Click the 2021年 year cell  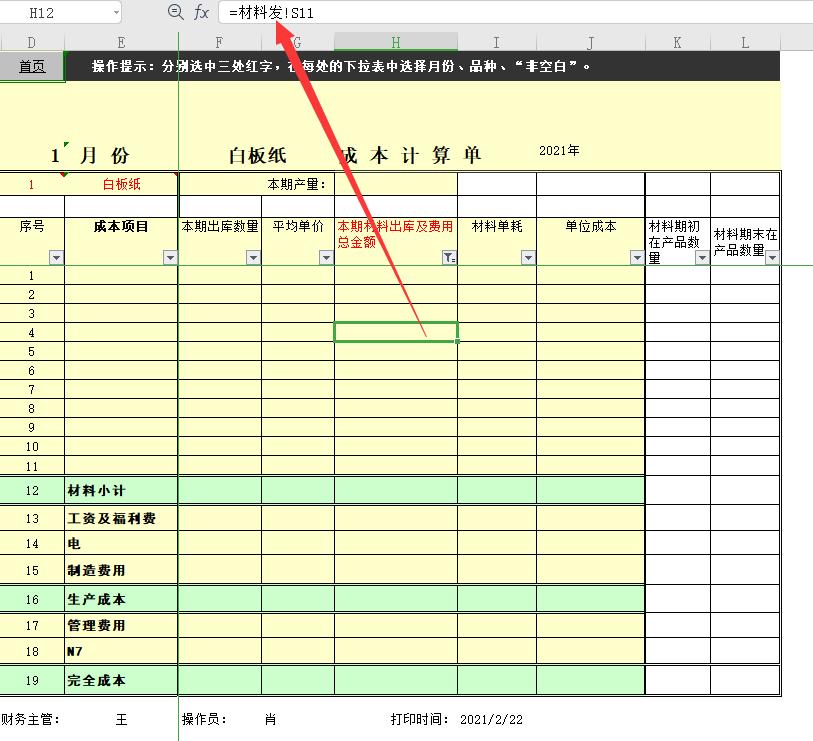559,150
